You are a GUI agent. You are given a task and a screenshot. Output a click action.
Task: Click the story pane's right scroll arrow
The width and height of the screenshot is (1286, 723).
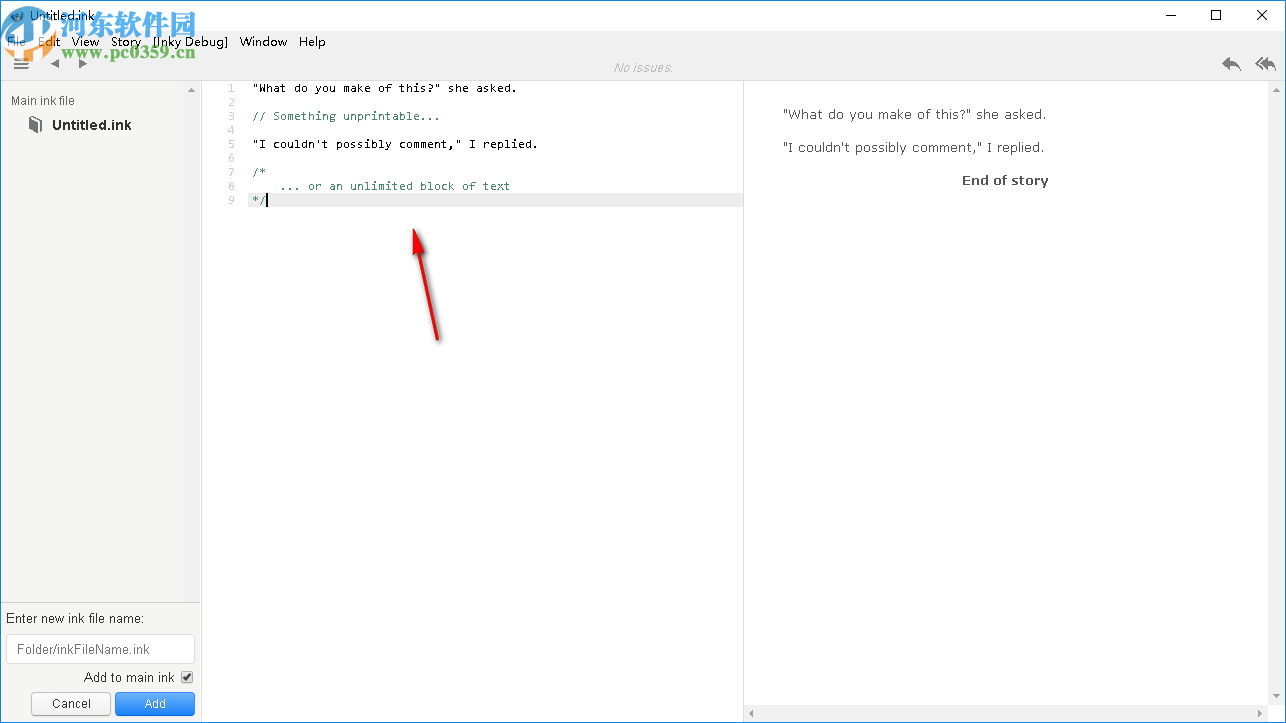(1260, 714)
